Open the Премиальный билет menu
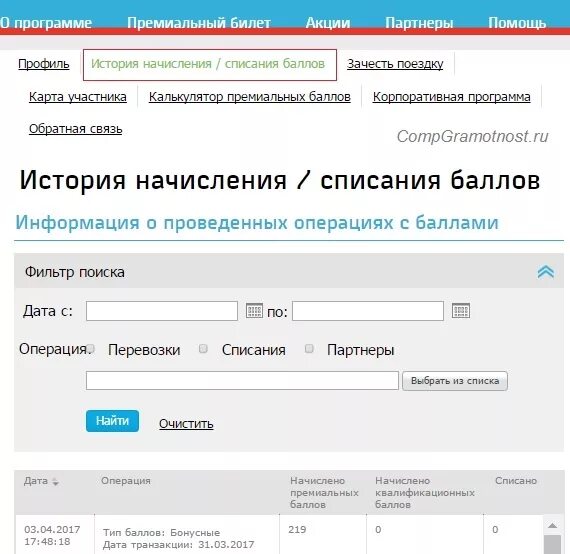Image resolution: width=570 pixels, height=554 pixels. [x=199, y=23]
